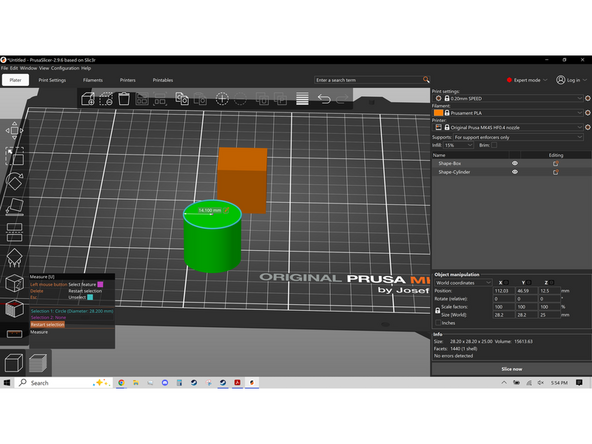Click the Add object toolbar icon
The width and height of the screenshot is (592, 444).
click(x=88, y=99)
